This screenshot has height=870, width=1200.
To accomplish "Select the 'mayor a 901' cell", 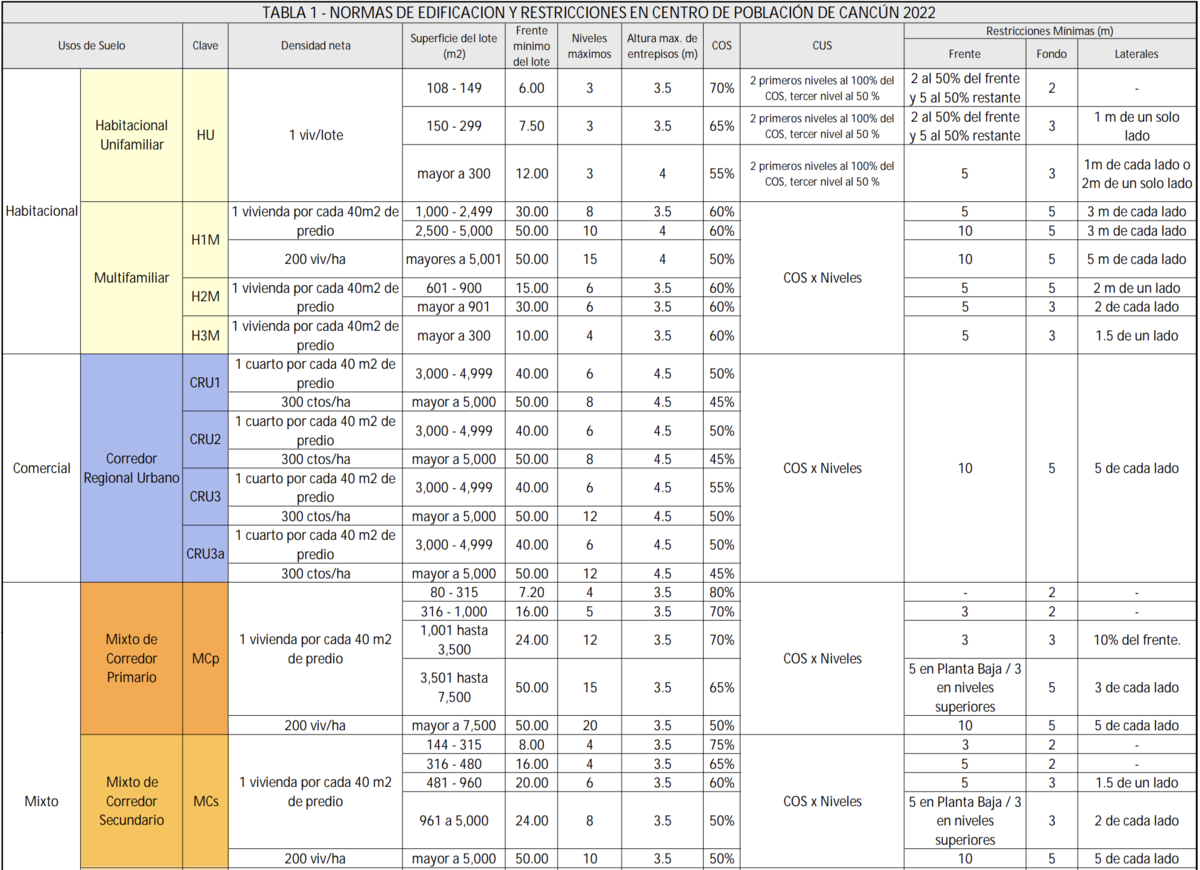I will (x=454, y=307).
